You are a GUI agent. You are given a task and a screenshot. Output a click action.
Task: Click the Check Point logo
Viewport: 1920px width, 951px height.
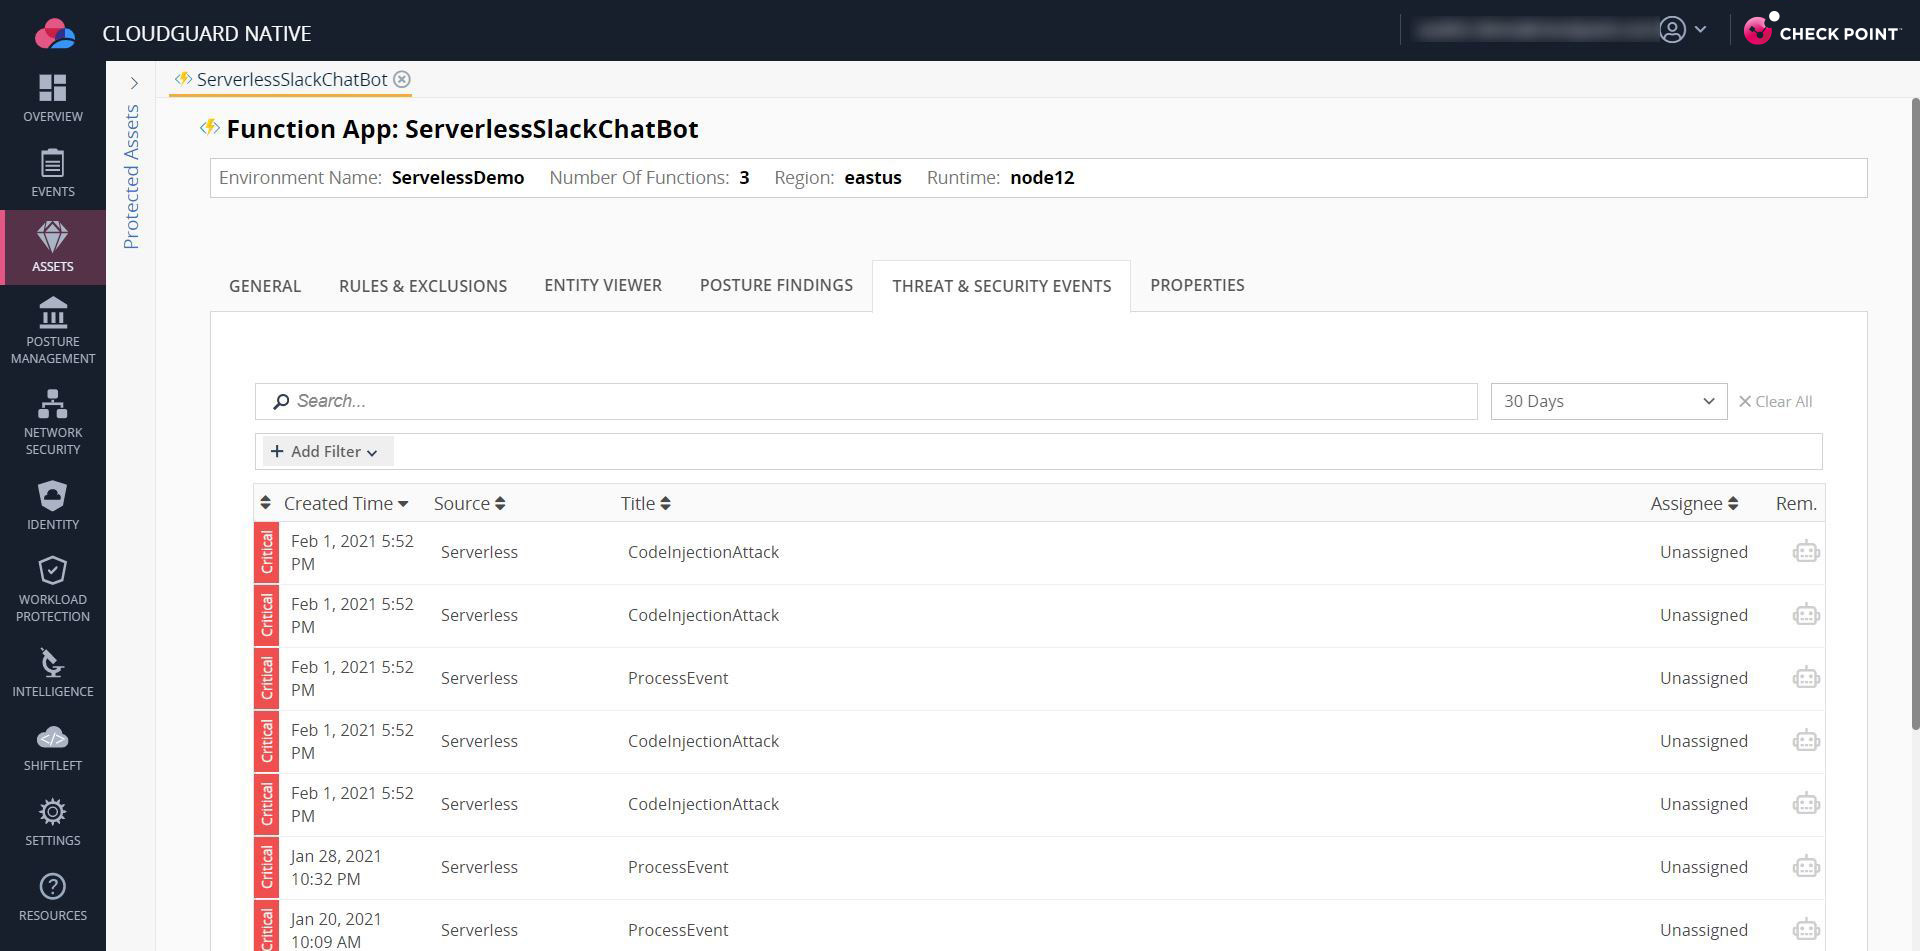pyautogui.click(x=1821, y=31)
